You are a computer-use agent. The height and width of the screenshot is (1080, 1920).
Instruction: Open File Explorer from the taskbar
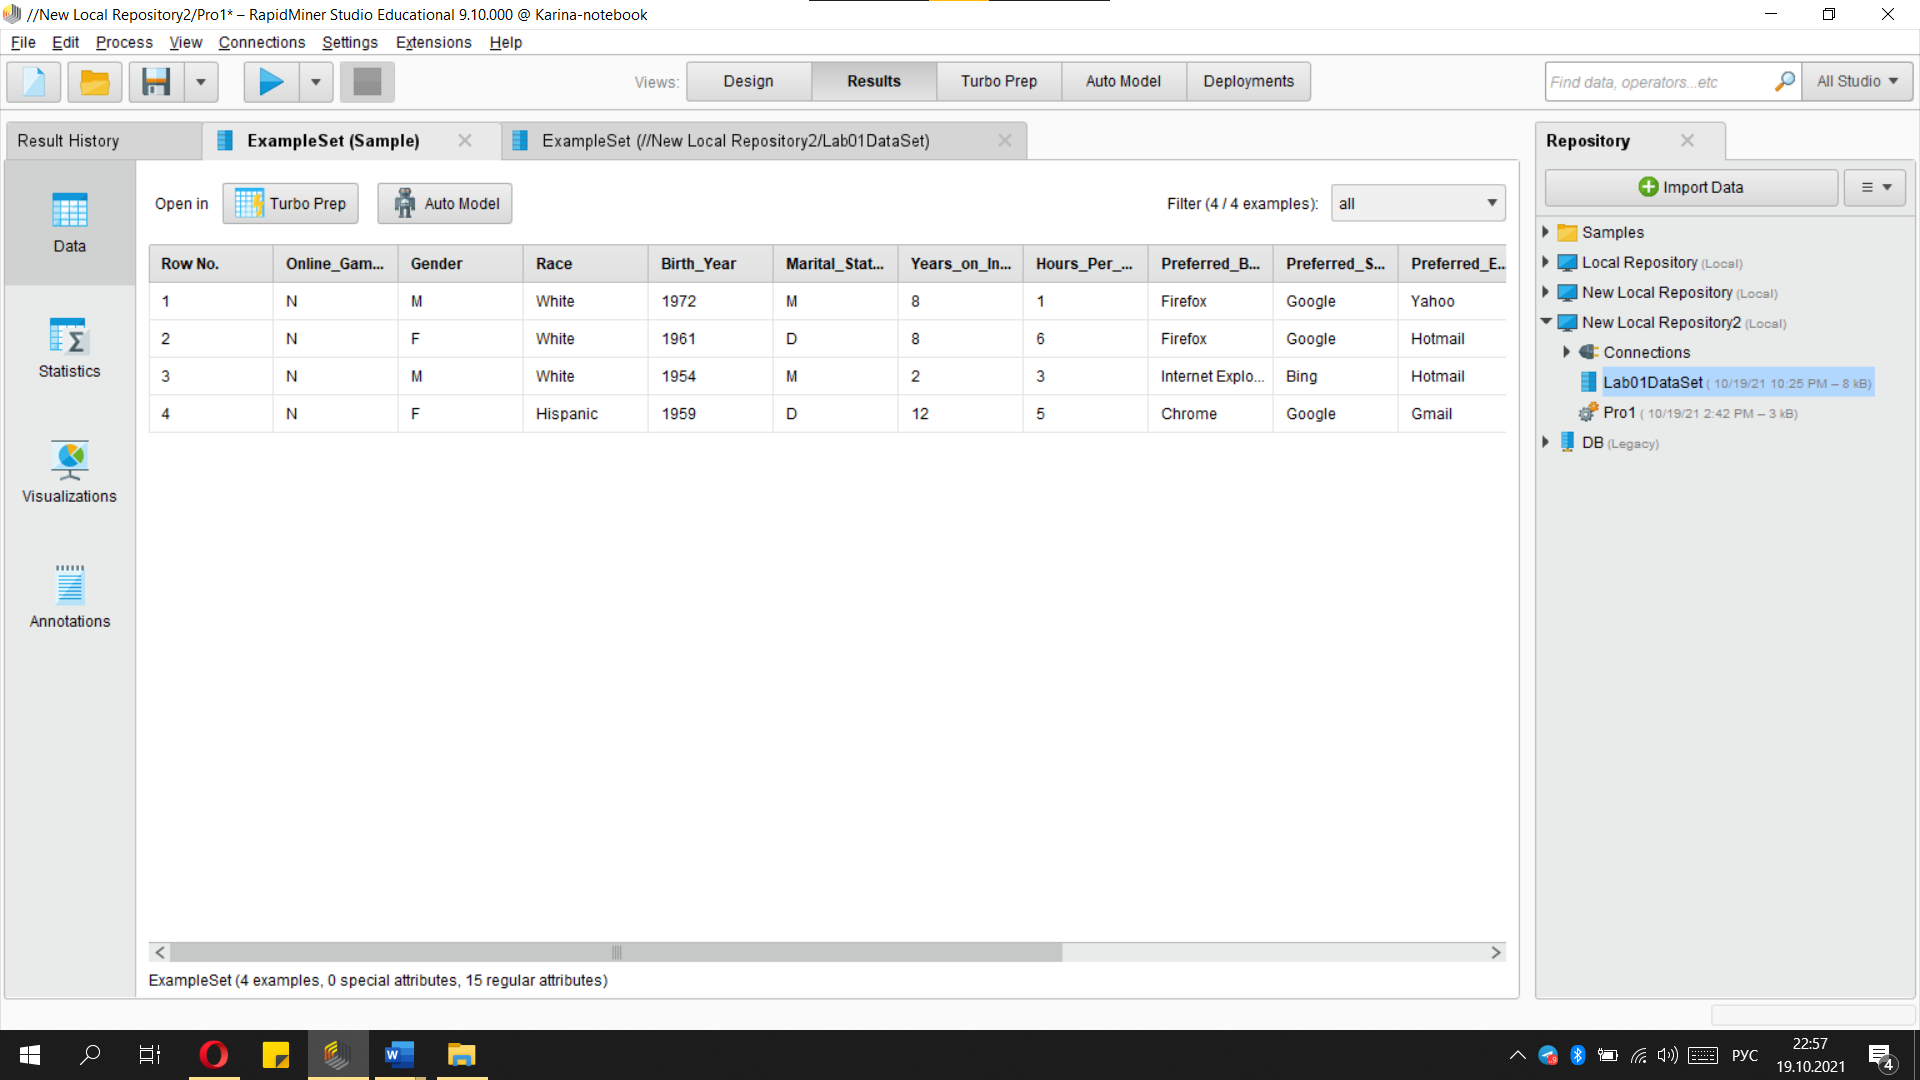[x=461, y=1055]
